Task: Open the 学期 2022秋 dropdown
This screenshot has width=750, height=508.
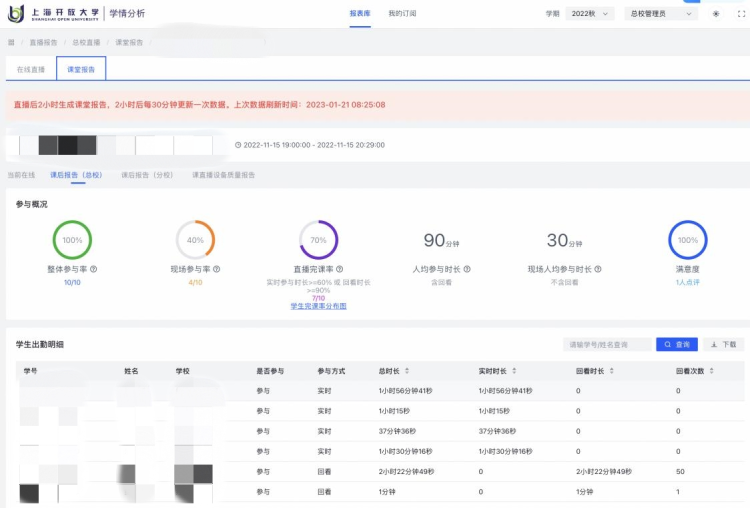Action: pos(593,14)
